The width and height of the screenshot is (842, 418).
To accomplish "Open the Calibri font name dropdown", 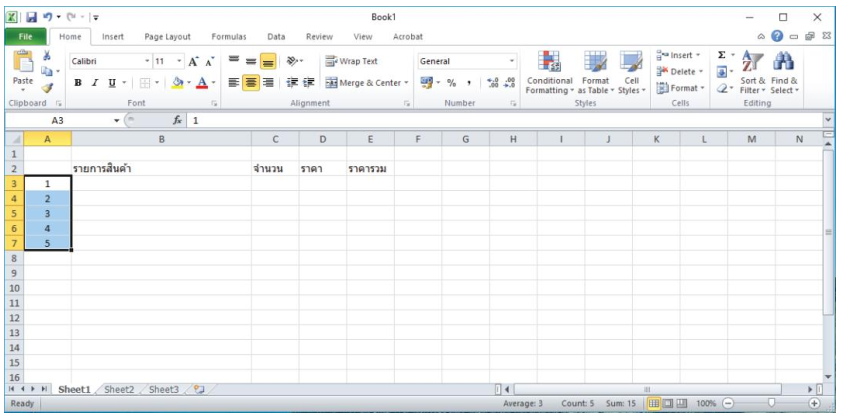I will tap(147, 61).
